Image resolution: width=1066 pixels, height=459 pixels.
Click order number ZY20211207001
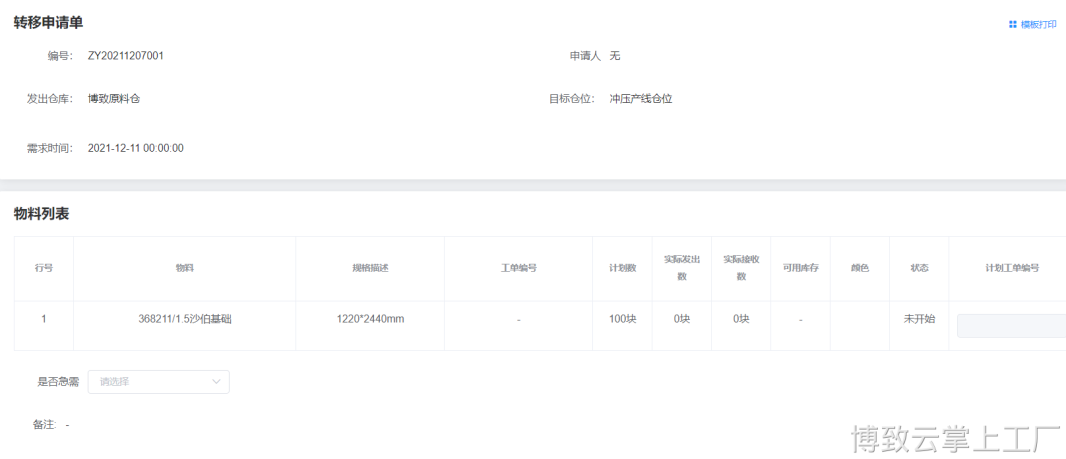point(126,56)
